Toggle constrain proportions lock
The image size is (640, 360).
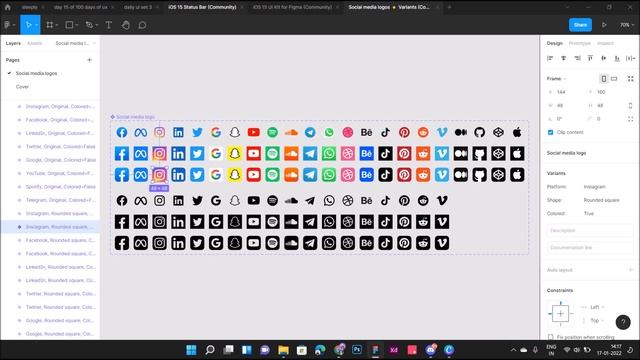tap(631, 105)
